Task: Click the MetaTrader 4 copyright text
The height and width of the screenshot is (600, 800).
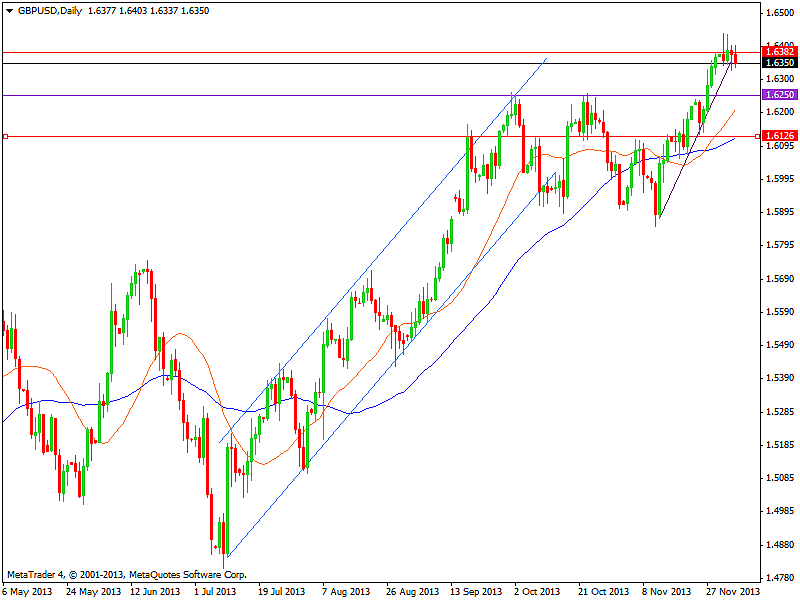Action: tap(125, 575)
